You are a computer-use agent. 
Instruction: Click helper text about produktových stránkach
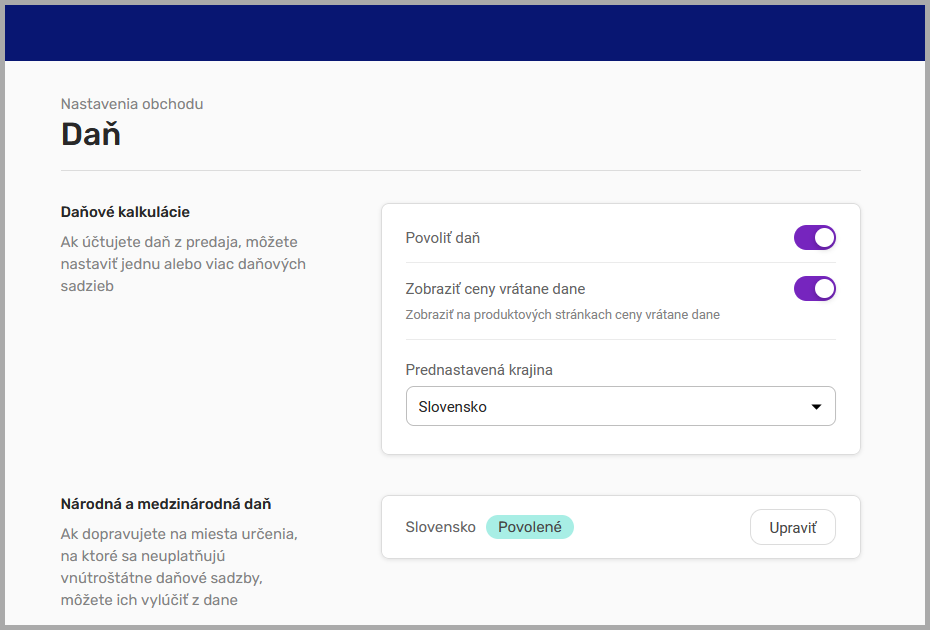[x=562, y=314]
